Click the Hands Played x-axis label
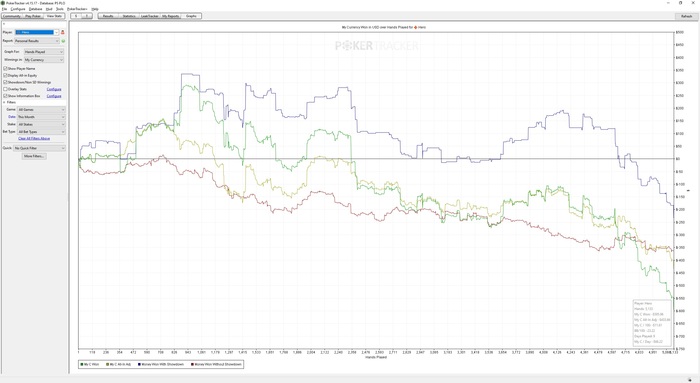 pyautogui.click(x=375, y=357)
